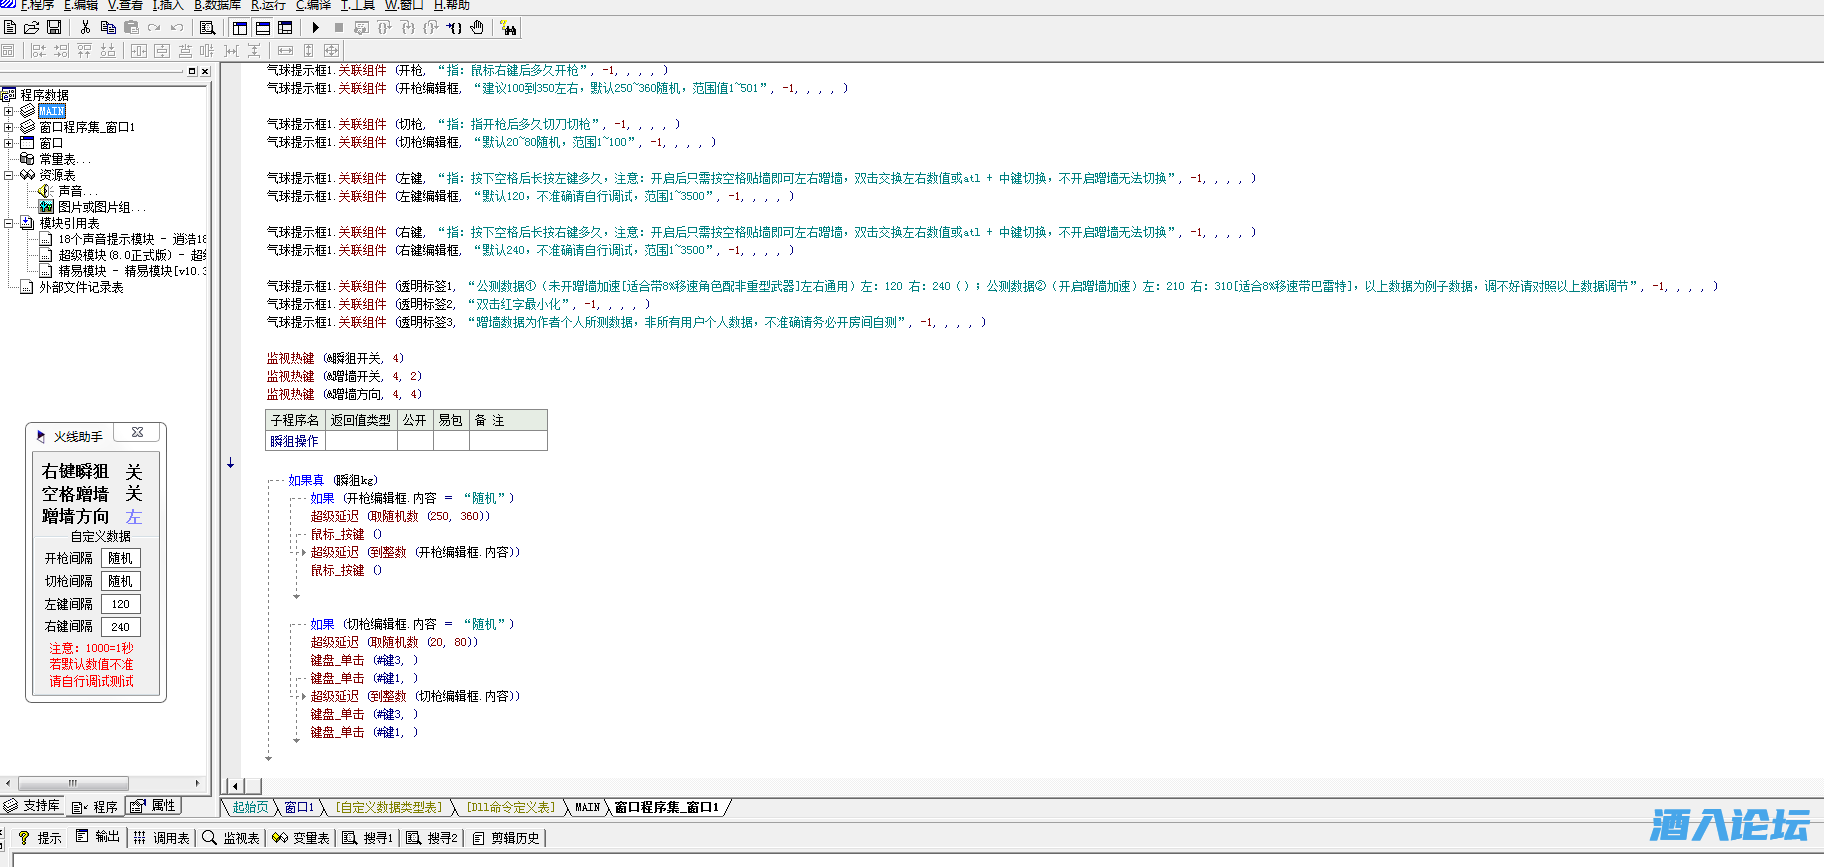Collapse the 模块引用表 tree node

point(9,223)
